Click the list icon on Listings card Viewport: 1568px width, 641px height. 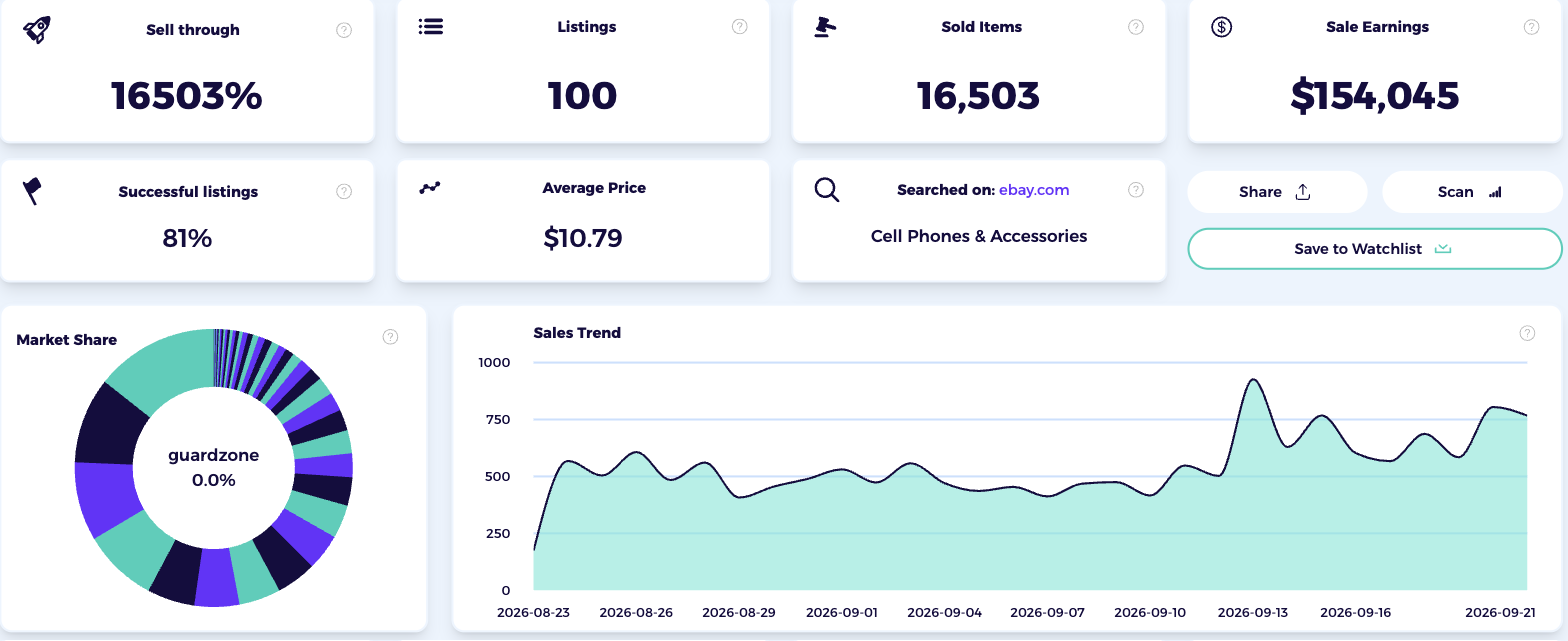click(x=431, y=27)
